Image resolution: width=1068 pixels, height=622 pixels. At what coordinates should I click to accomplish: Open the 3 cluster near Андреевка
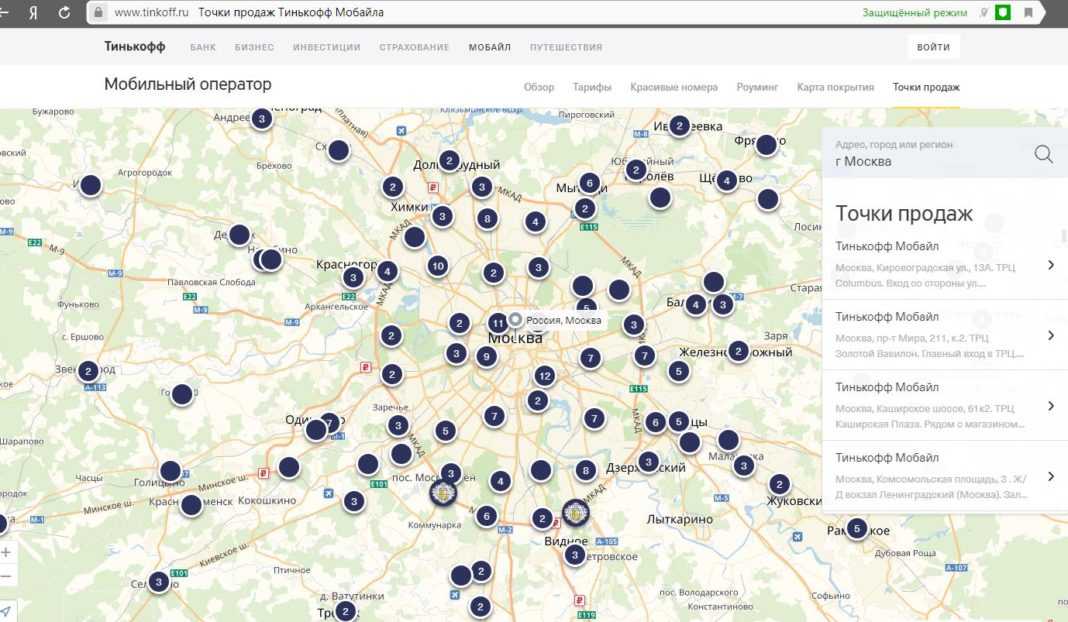coord(262,119)
